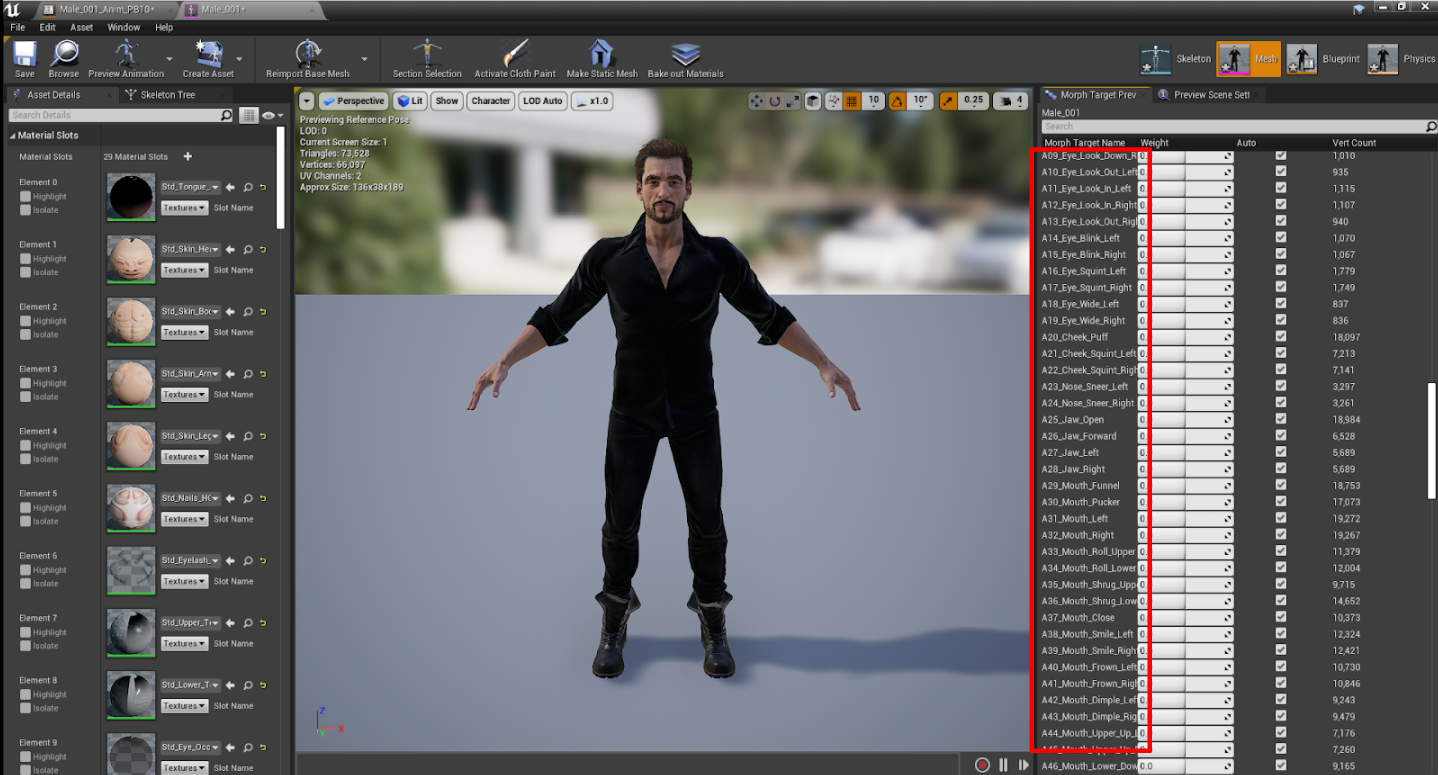Open the tutorials graduation cap icon
The width and height of the screenshot is (1438, 775).
pyautogui.click(x=1359, y=9)
